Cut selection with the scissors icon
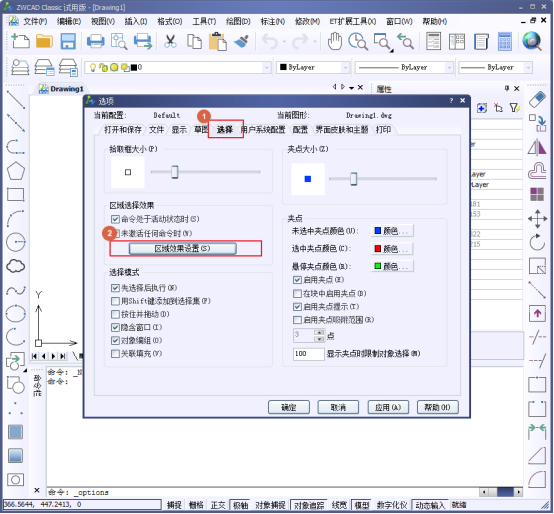This screenshot has height=514, width=554. click(170, 41)
